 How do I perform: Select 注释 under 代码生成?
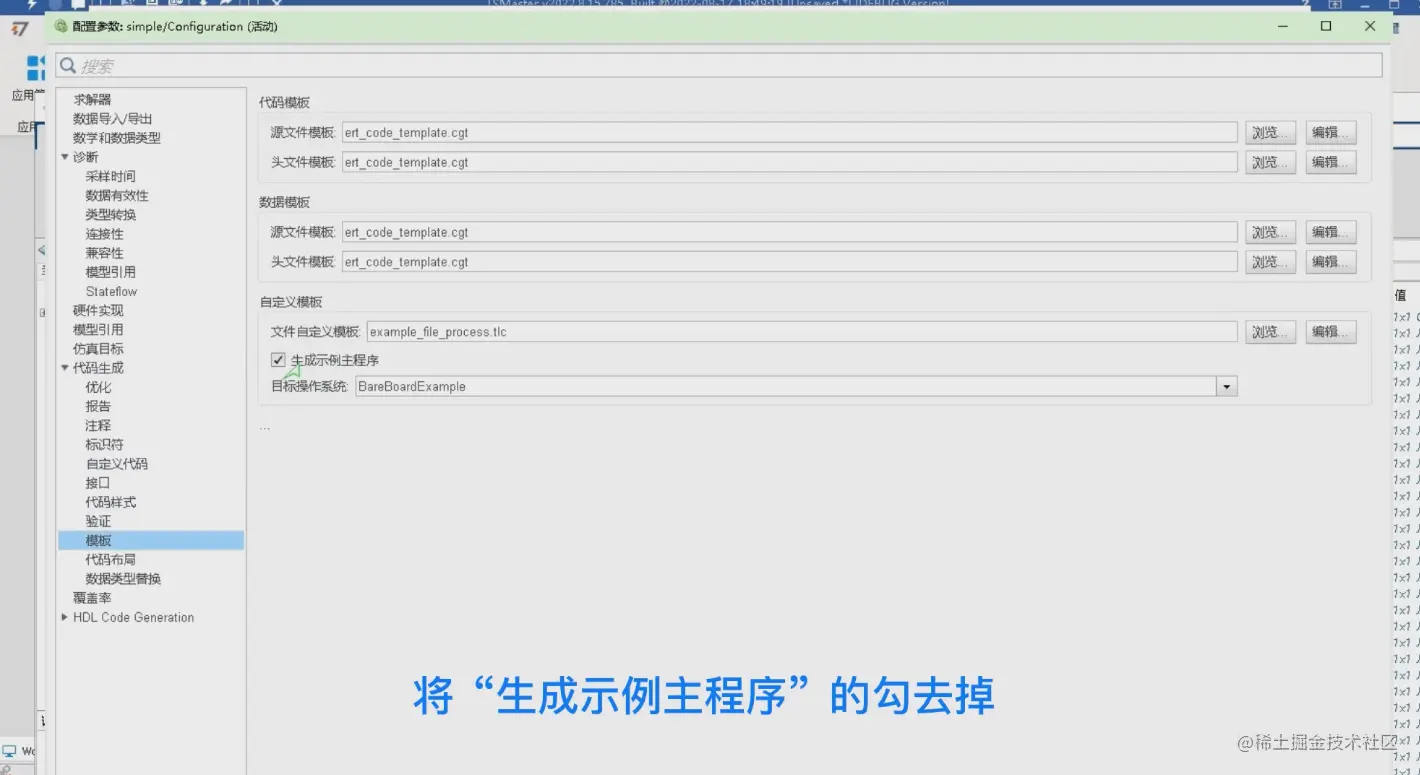pyautogui.click(x=98, y=425)
